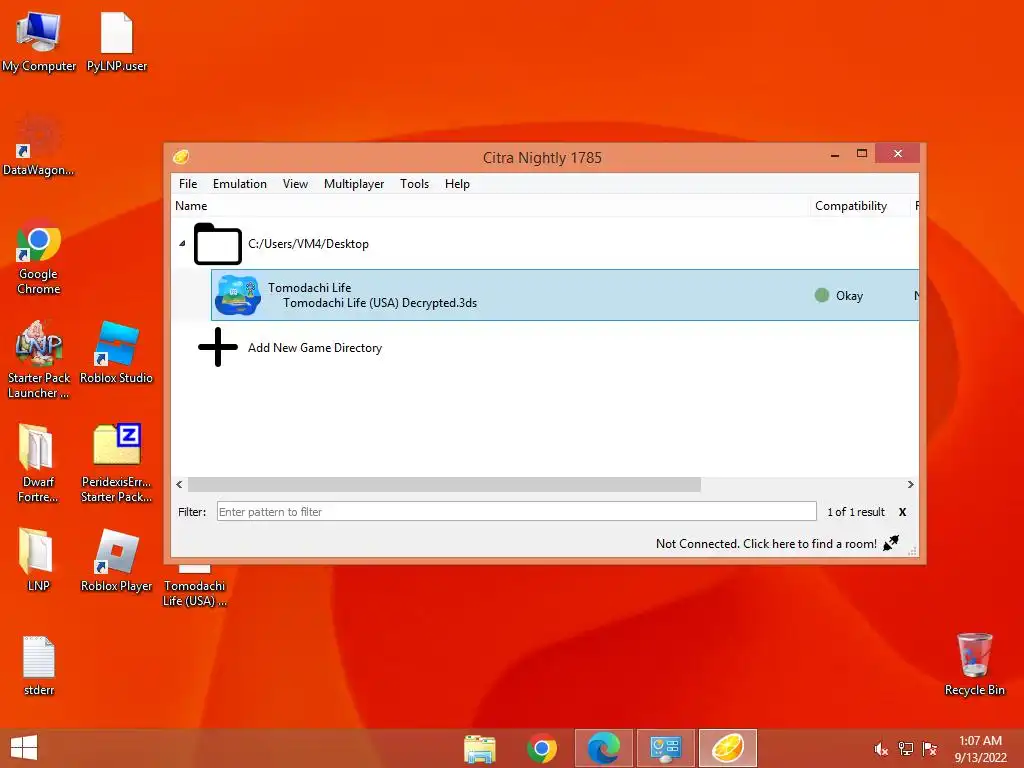This screenshot has height=768, width=1024.
Task: Click the muted volume tray icon
Action: [x=881, y=749]
